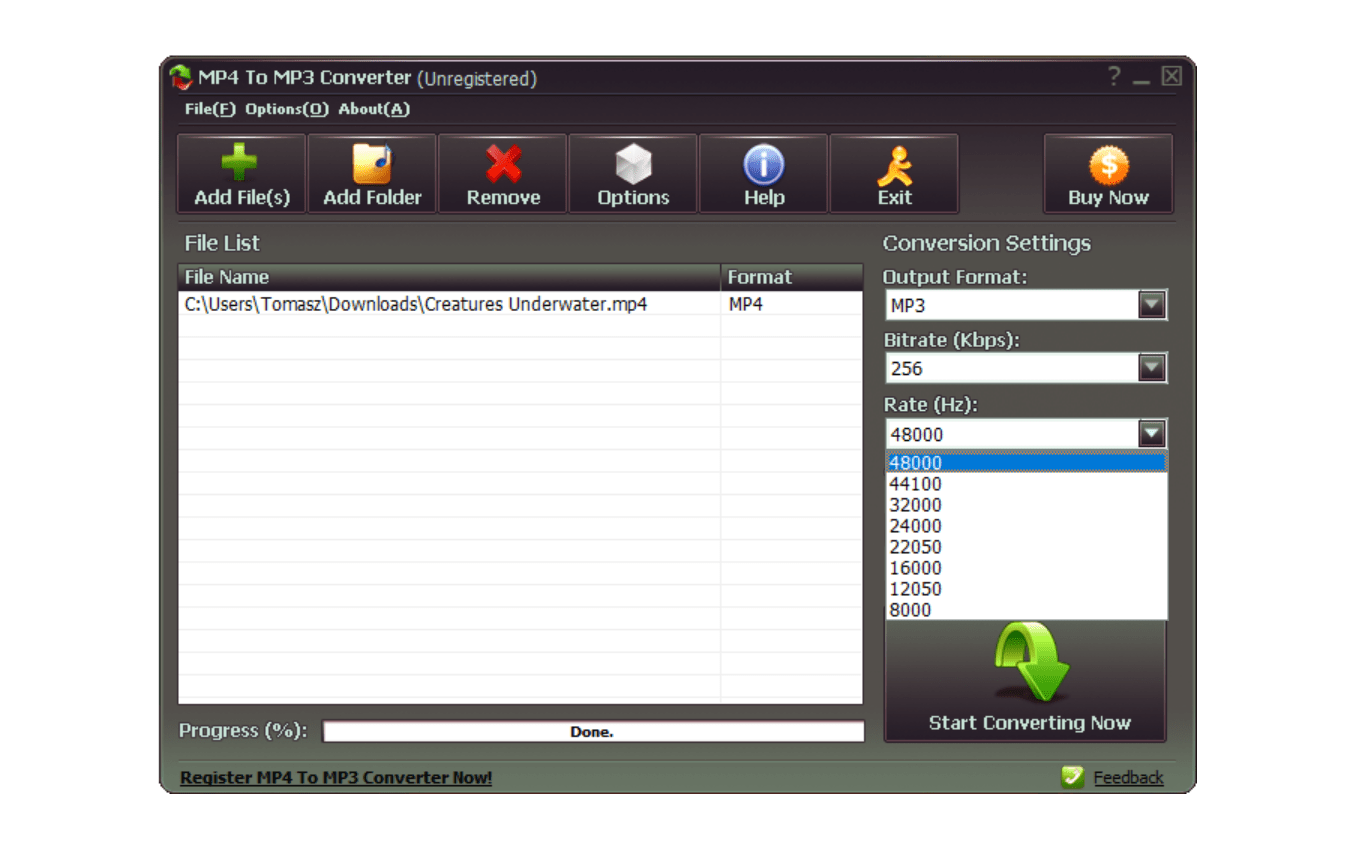Open the File(F) menu

[210, 109]
